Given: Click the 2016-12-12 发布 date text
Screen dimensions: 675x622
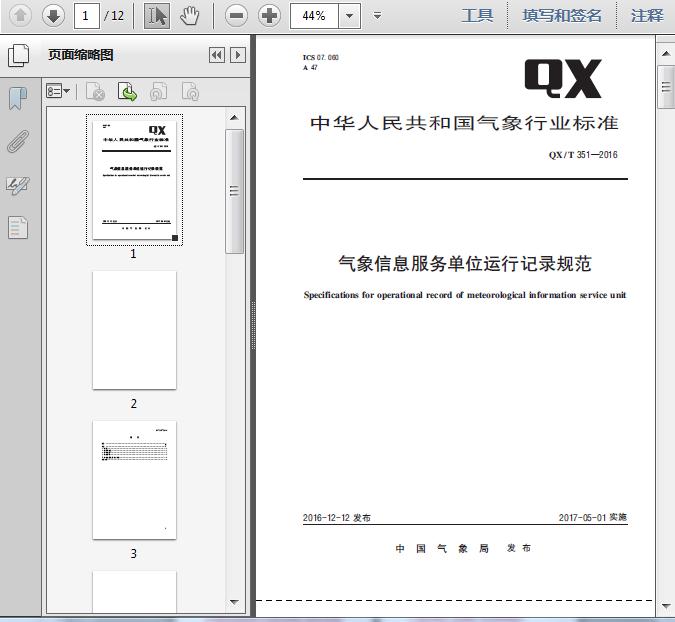Looking at the screenshot, I should (337, 517).
